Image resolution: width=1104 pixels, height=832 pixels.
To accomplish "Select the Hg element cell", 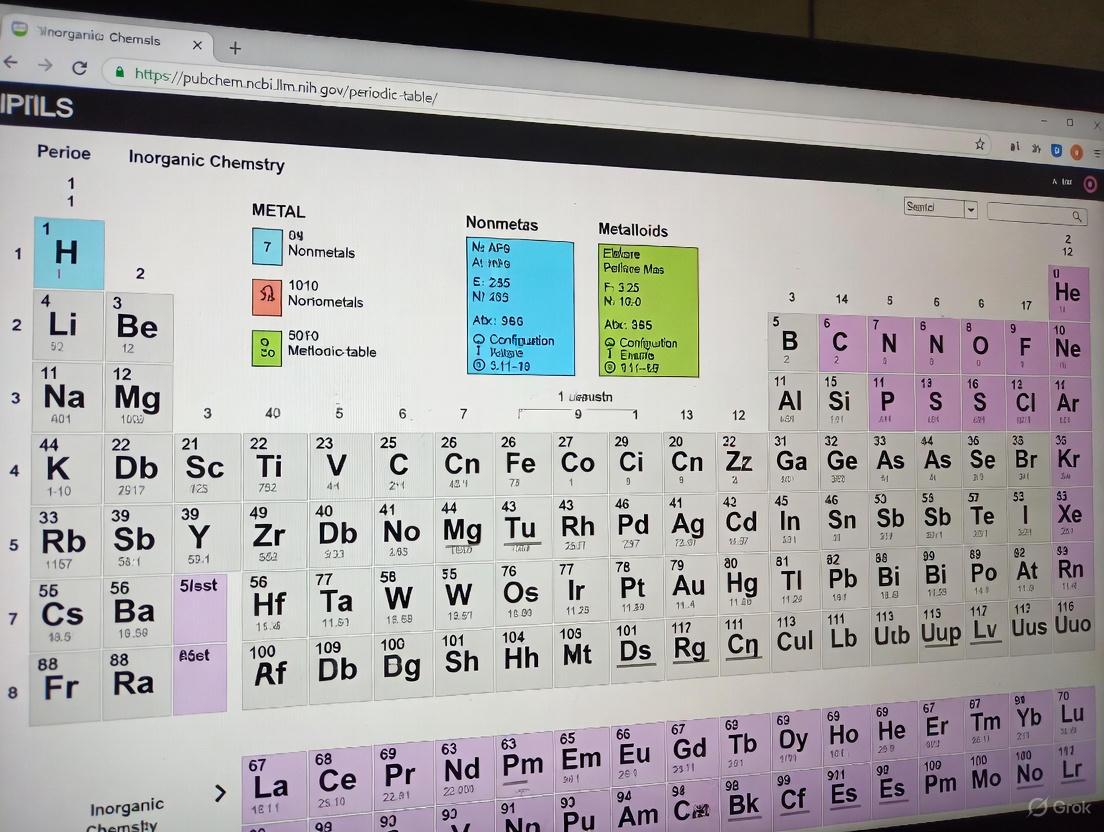I will pos(742,584).
